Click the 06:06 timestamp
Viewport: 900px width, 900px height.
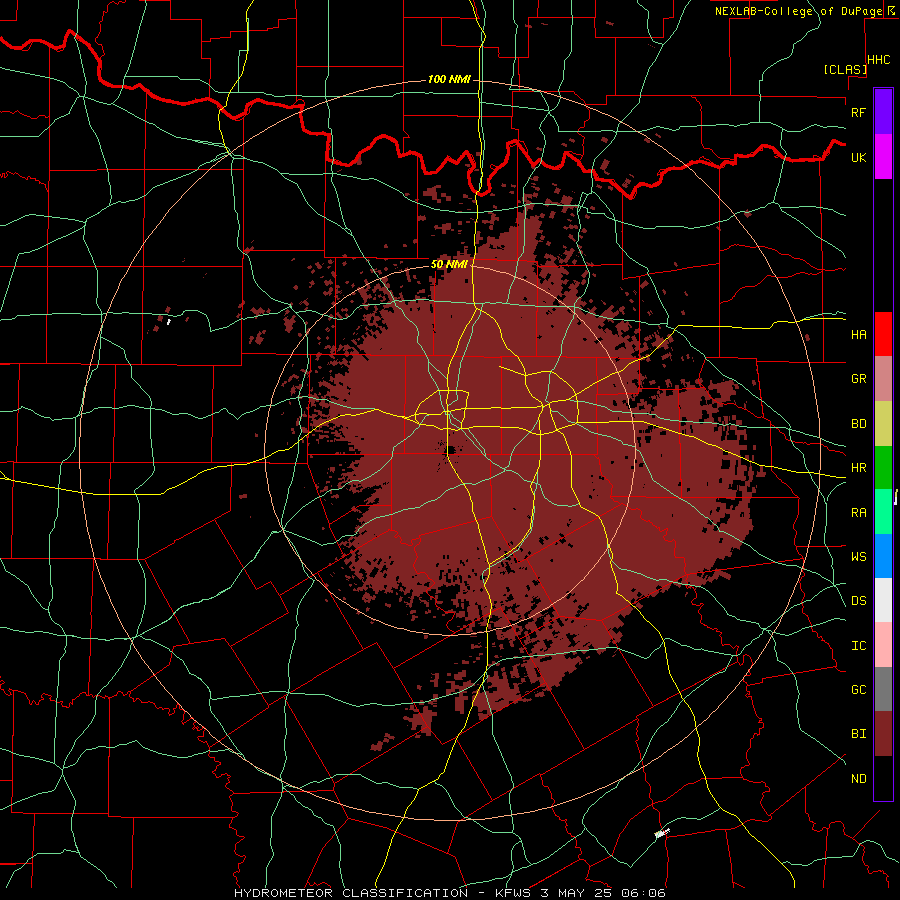click(x=643, y=893)
